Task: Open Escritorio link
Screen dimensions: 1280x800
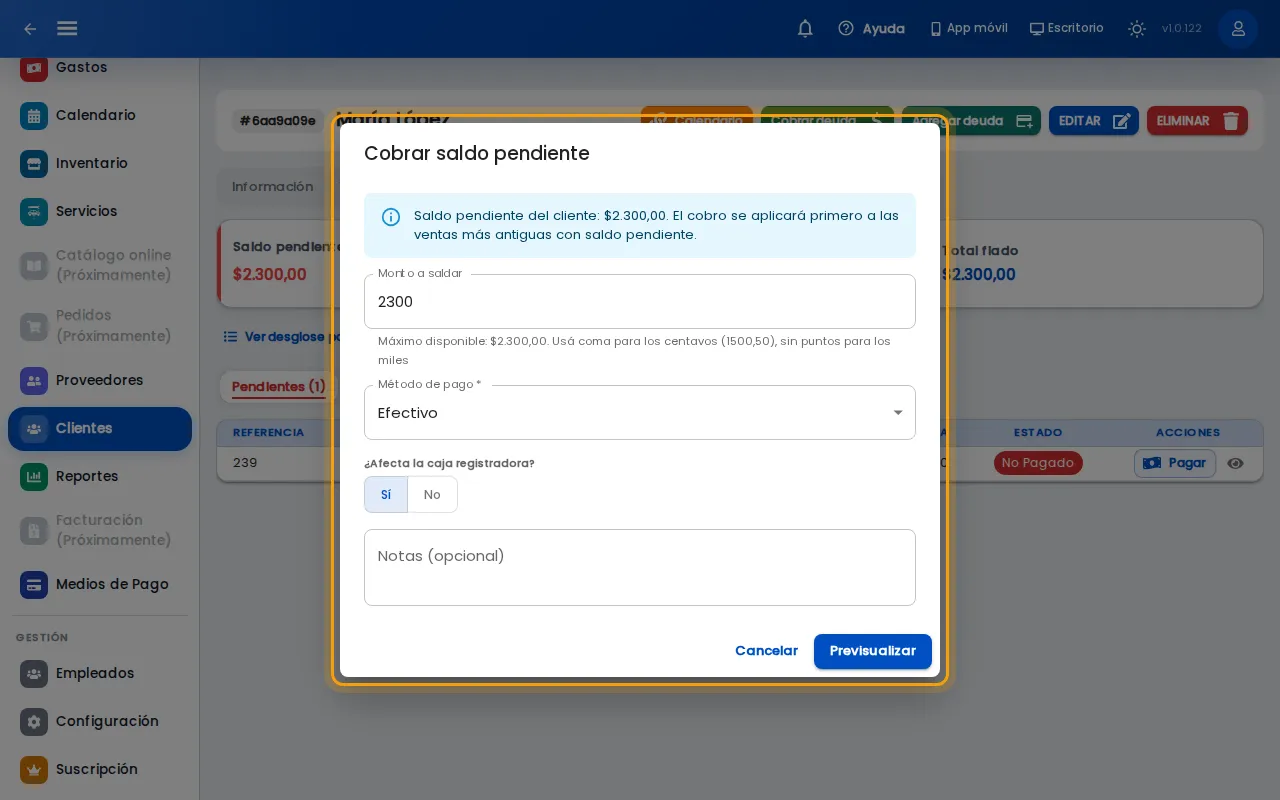Action: (x=1067, y=28)
